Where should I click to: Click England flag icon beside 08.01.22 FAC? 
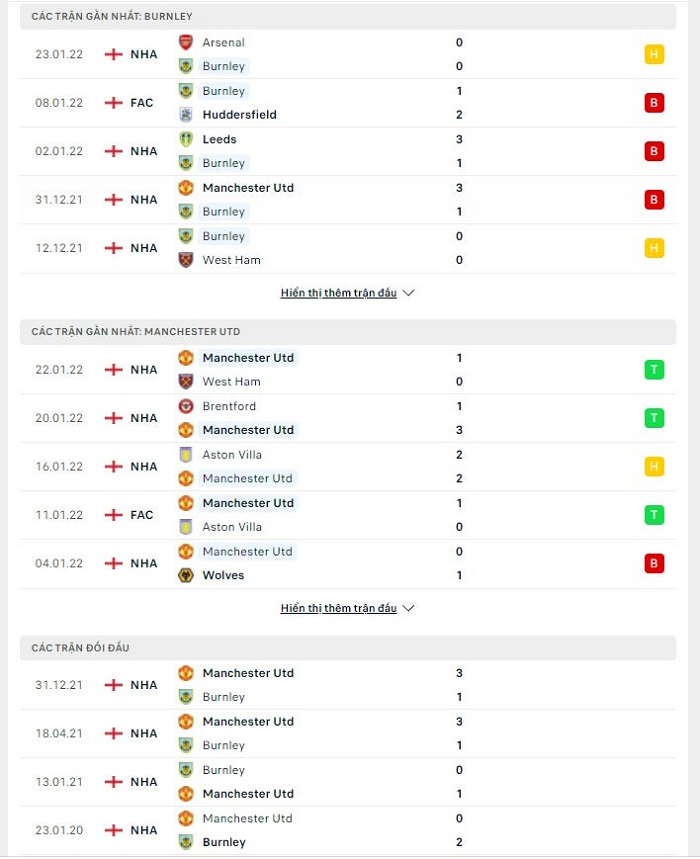(113, 102)
